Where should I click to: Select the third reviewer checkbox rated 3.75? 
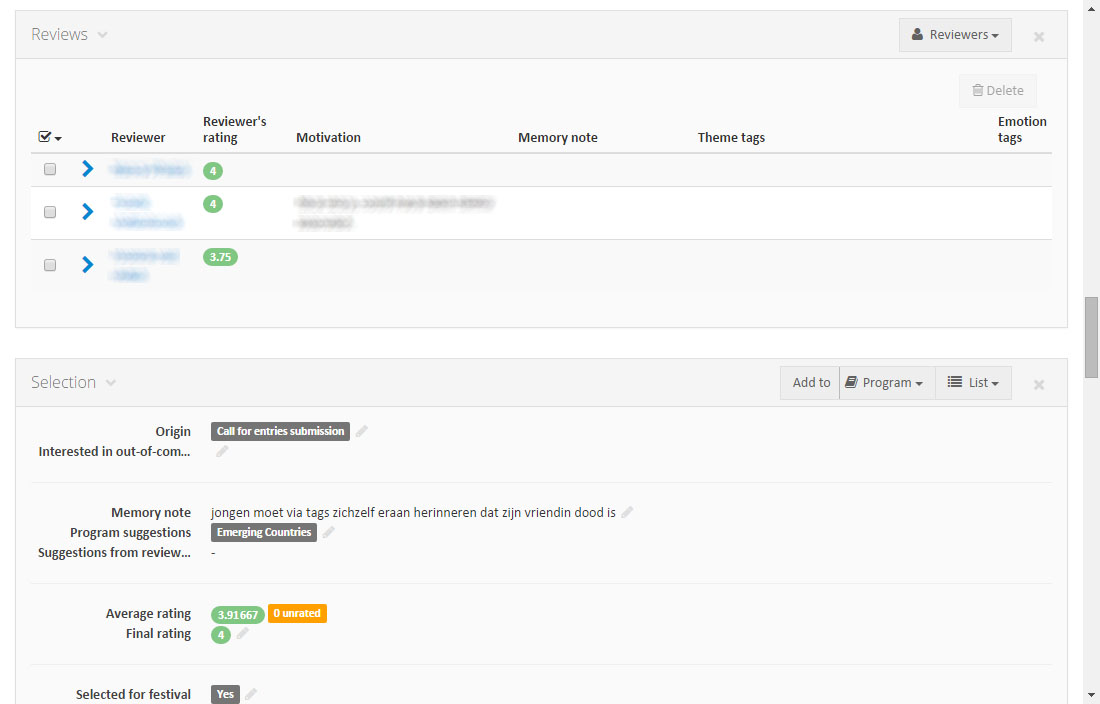tap(50, 265)
